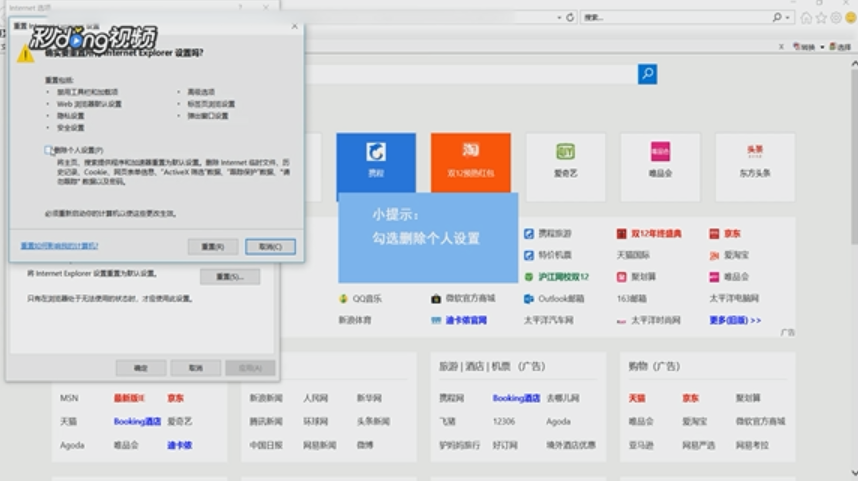Open the 微博 link
This screenshot has height=481, width=858.
tap(365, 445)
